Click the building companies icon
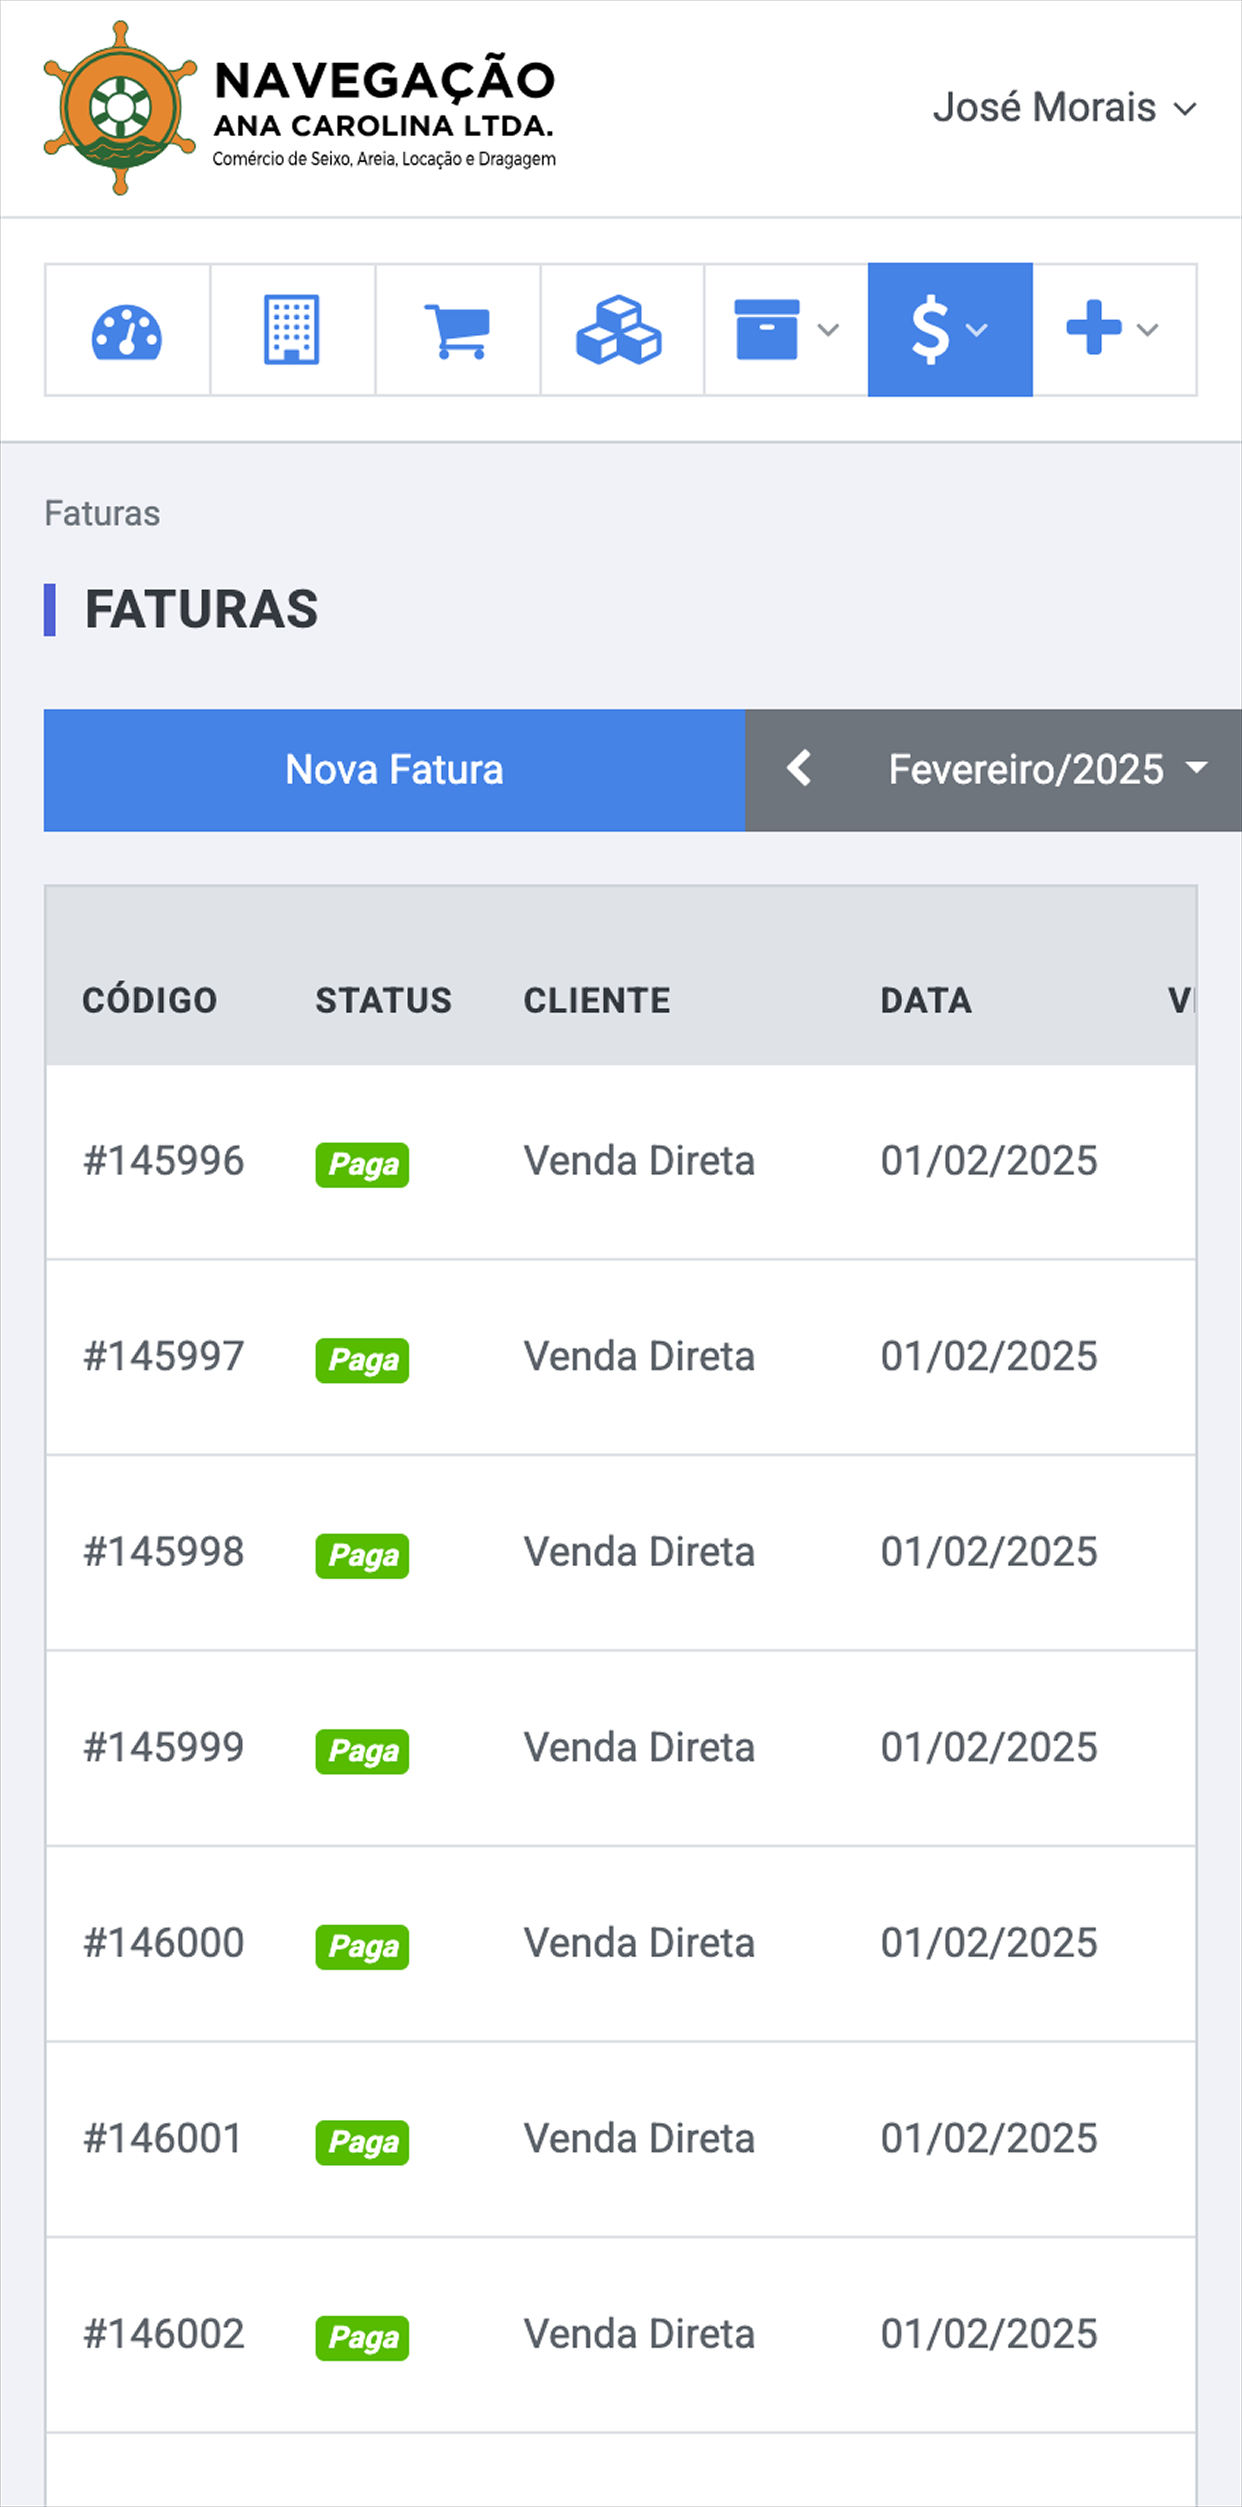 [292, 330]
